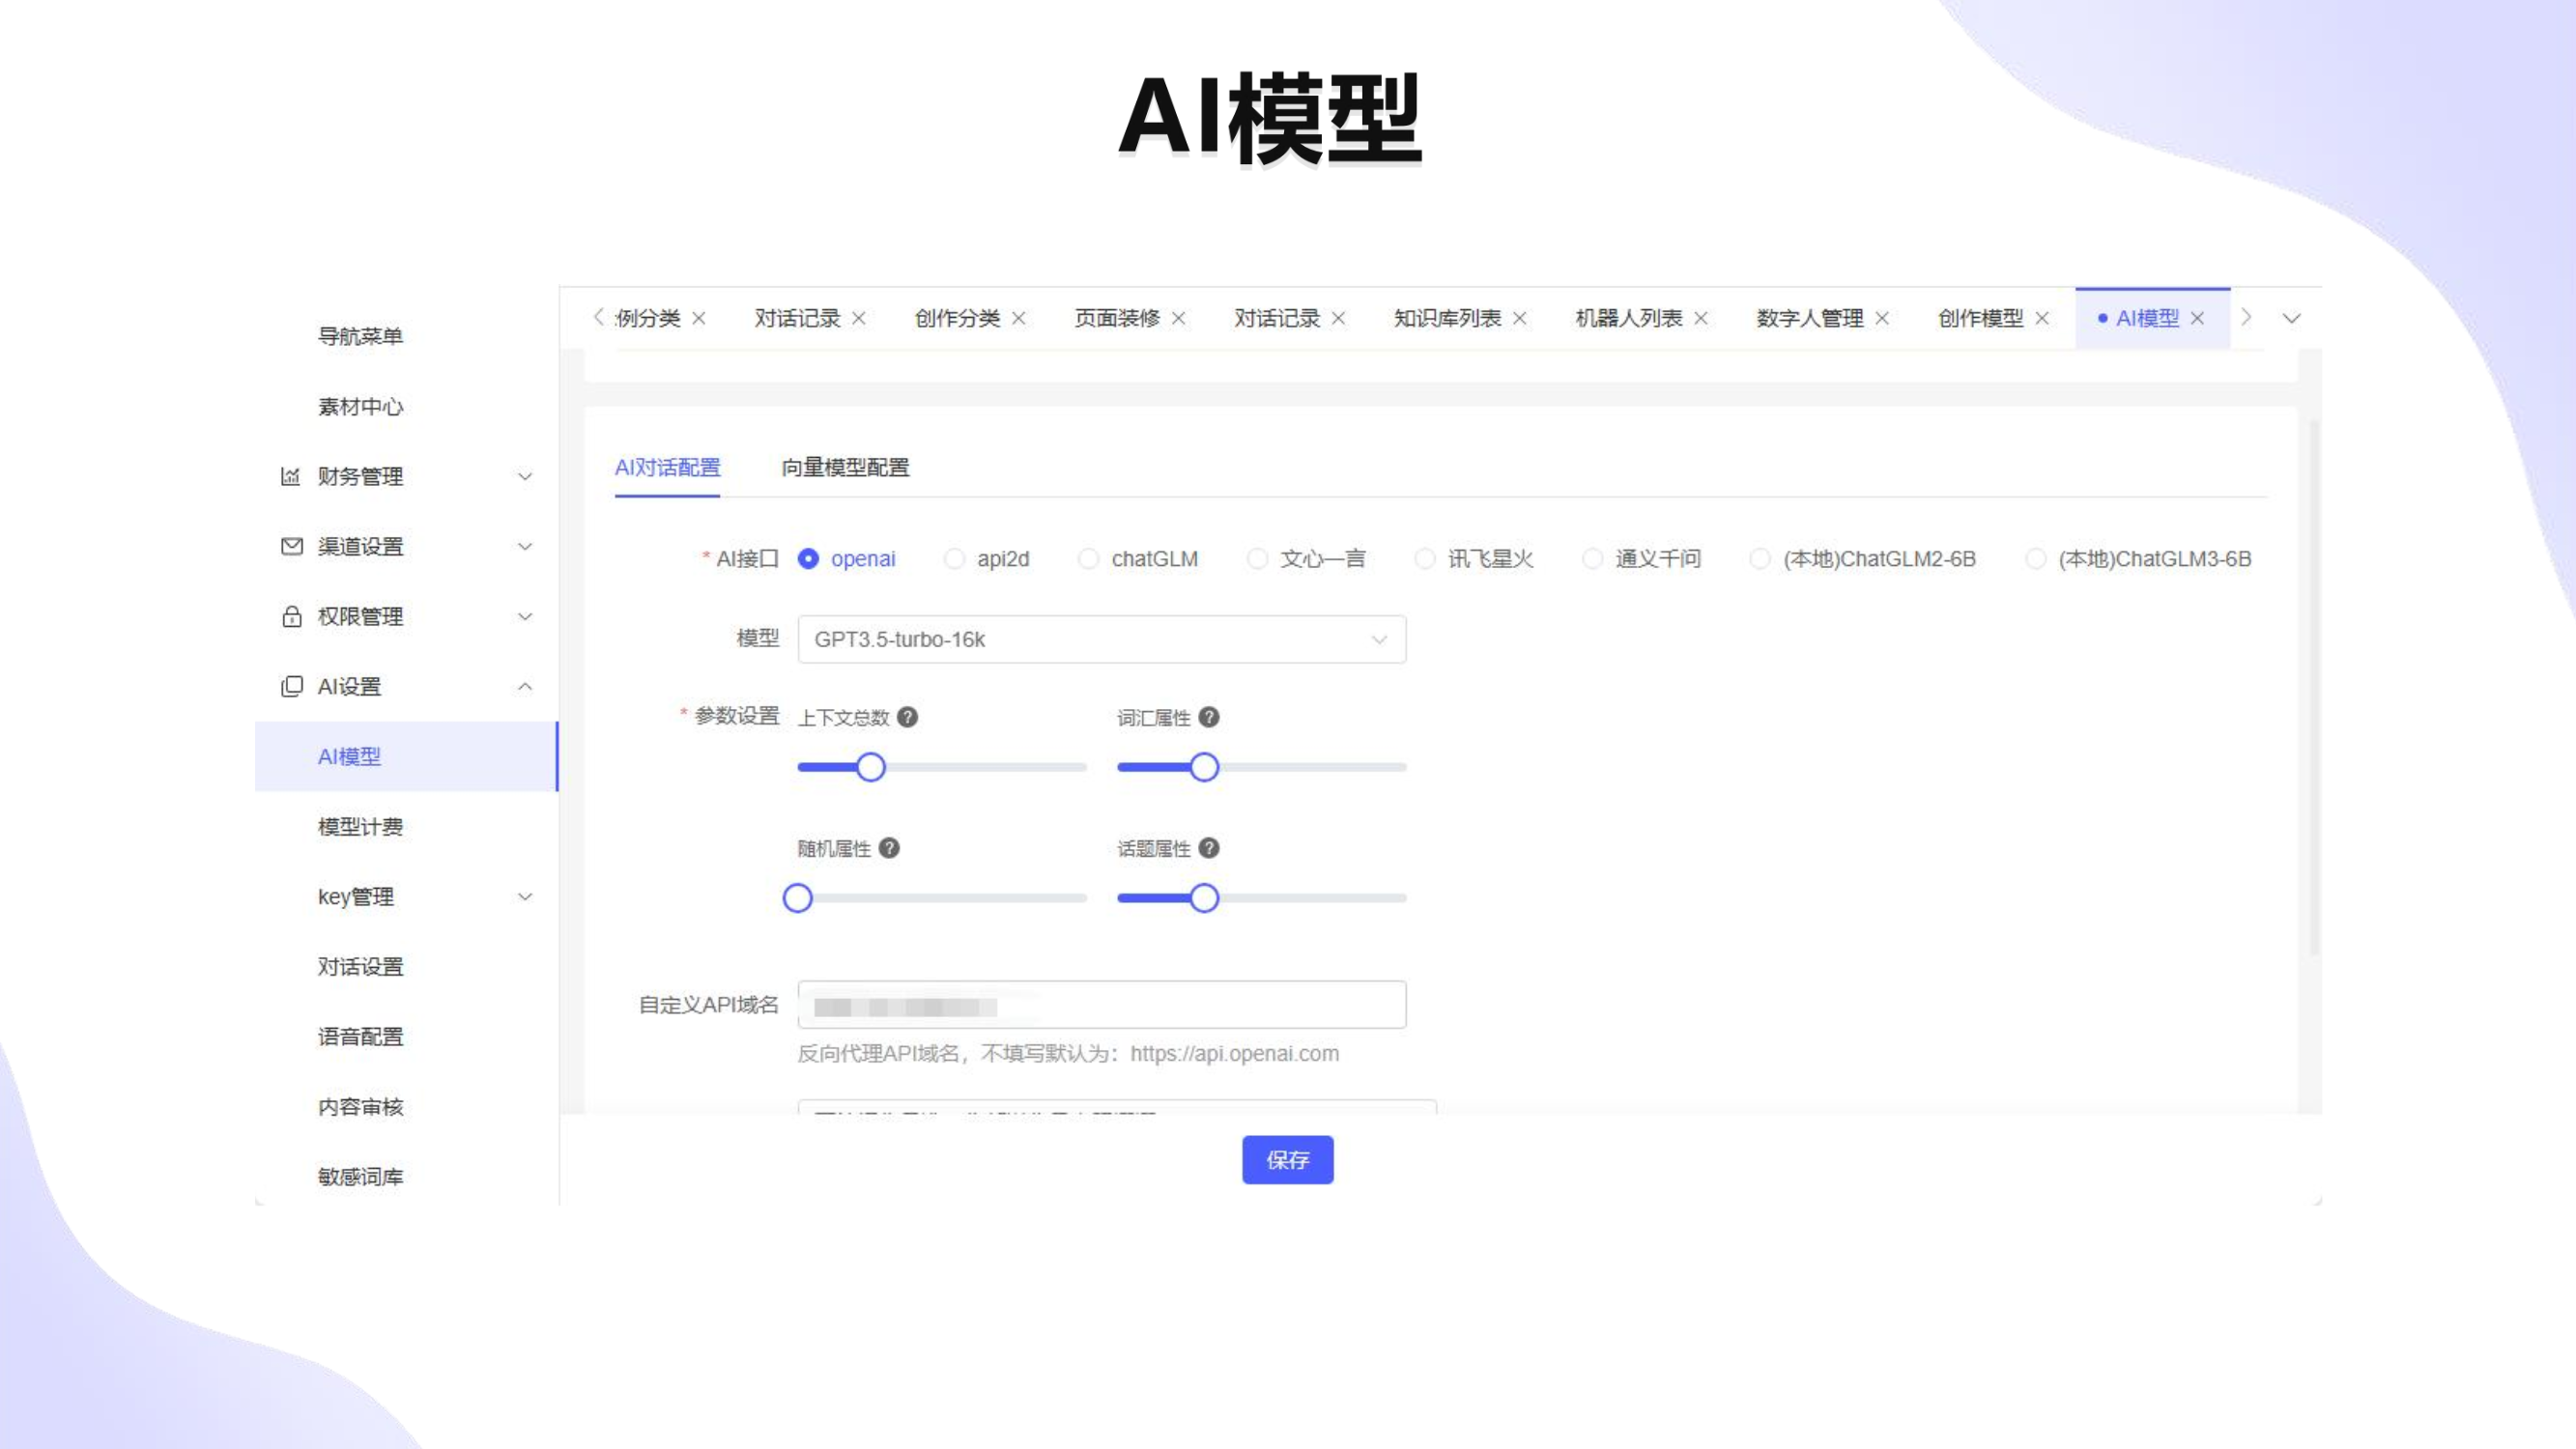Viewport: 2576px width, 1449px height.
Task: Open the 模型计费 menu item
Action: 360,826
